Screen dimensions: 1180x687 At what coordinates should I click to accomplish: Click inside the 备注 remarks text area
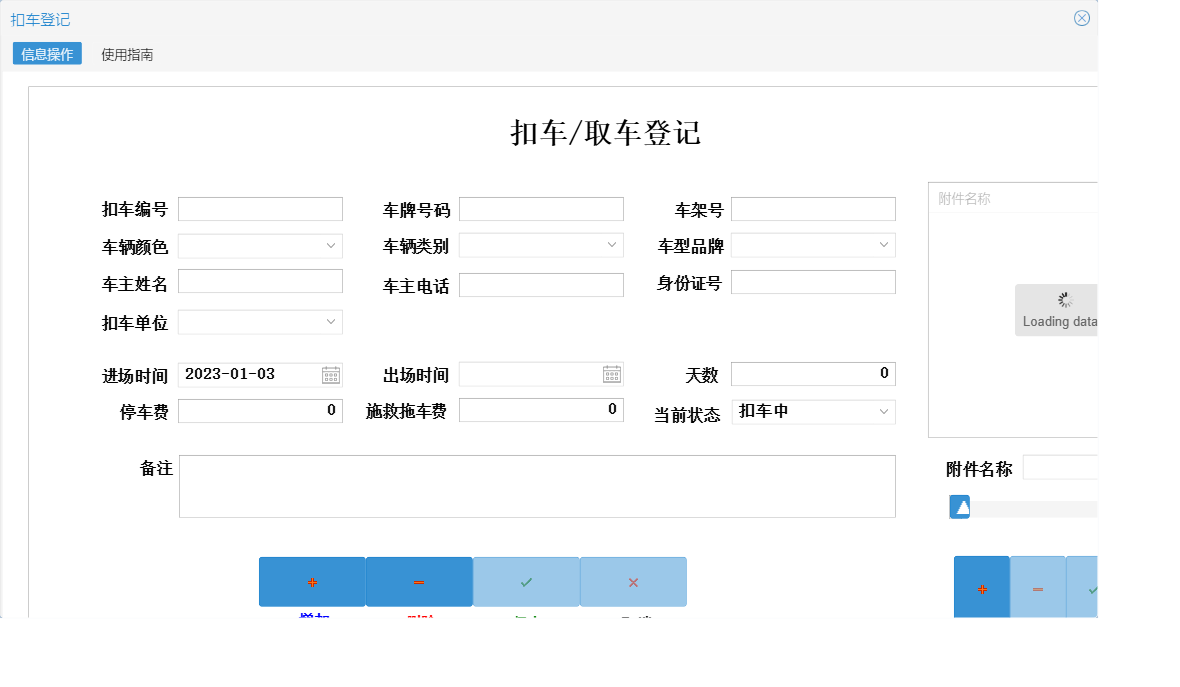[x=537, y=486]
